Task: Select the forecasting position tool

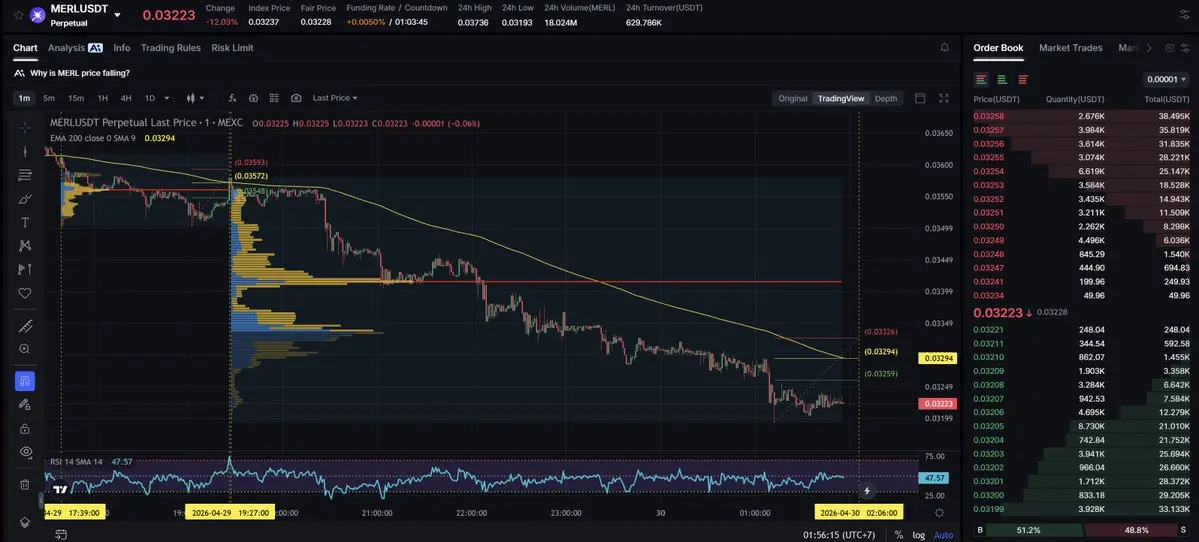Action: click(24, 269)
